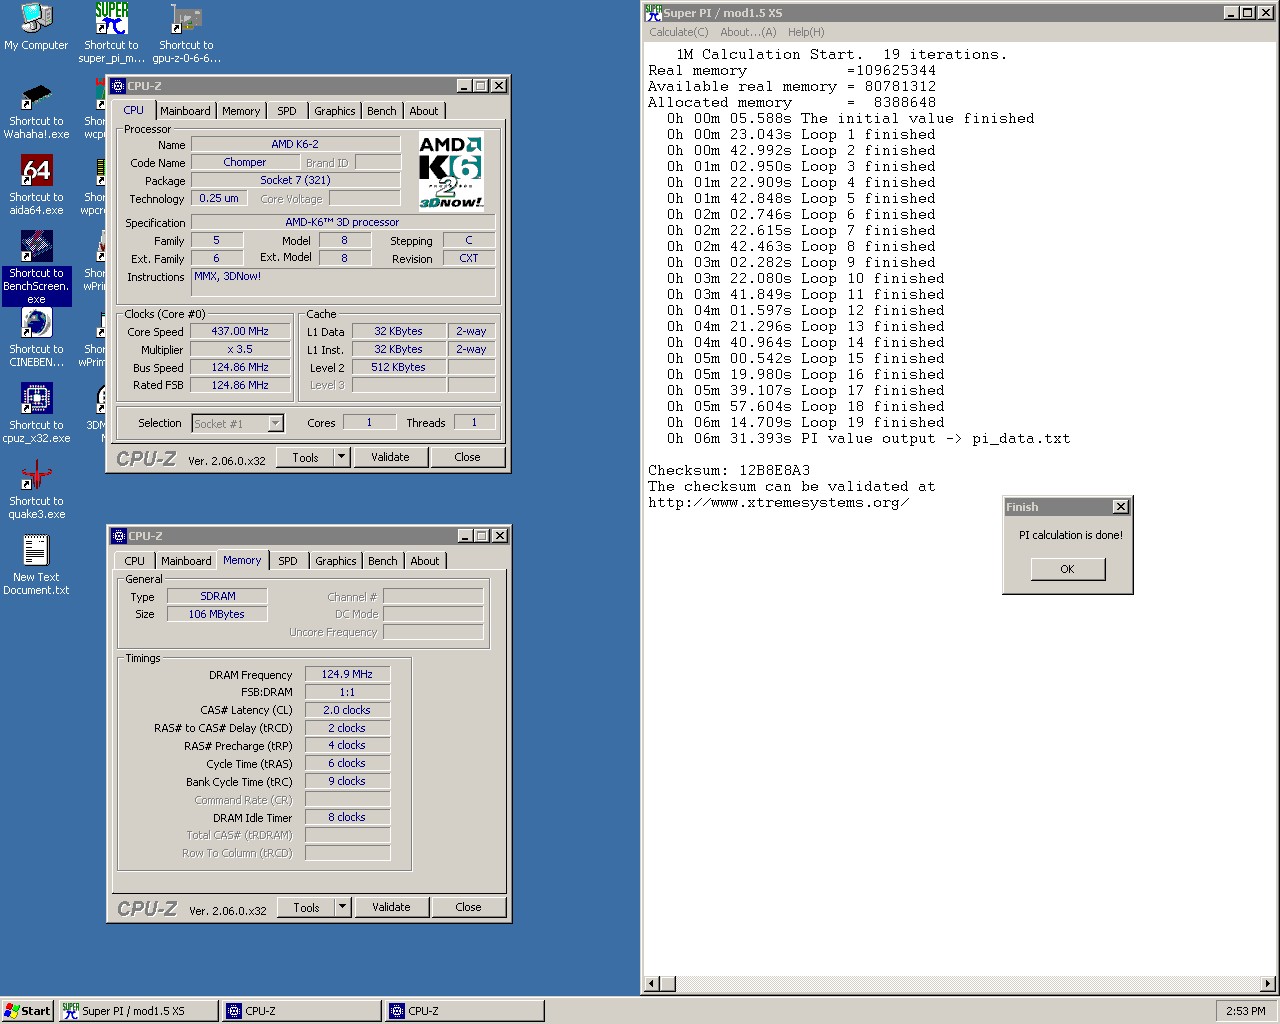Image resolution: width=1280 pixels, height=1024 pixels.
Task: Open Memory tab in upper CPU-Z
Action: coord(241,111)
